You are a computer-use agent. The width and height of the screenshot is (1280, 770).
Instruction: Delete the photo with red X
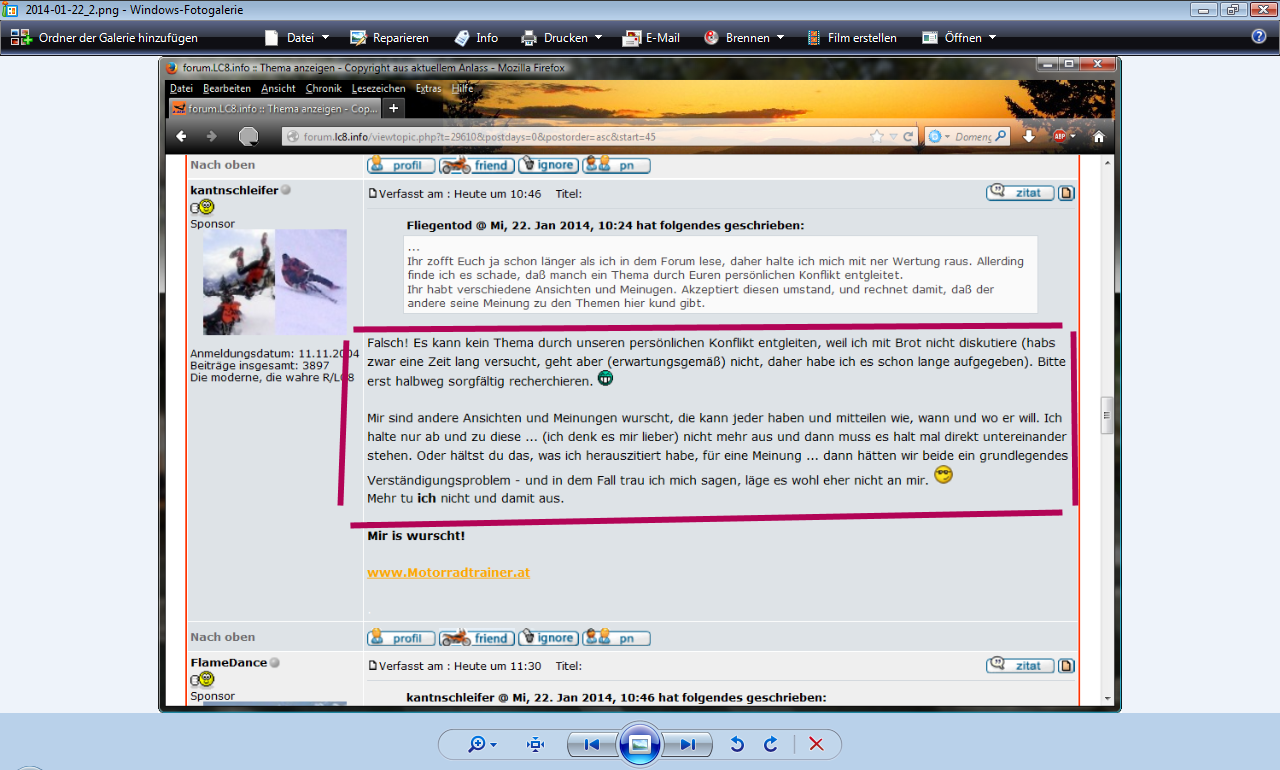pyautogui.click(x=816, y=744)
